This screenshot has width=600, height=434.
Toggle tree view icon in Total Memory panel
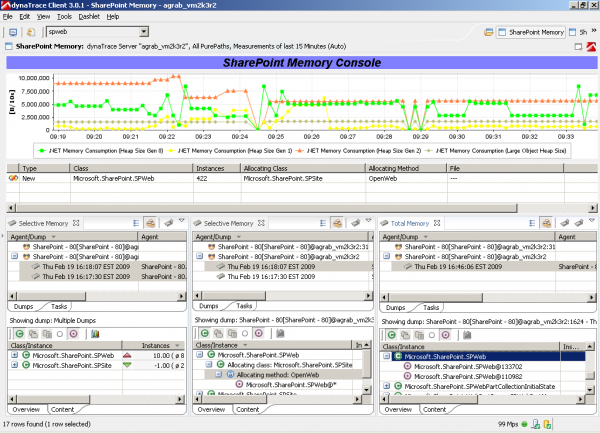[532, 223]
